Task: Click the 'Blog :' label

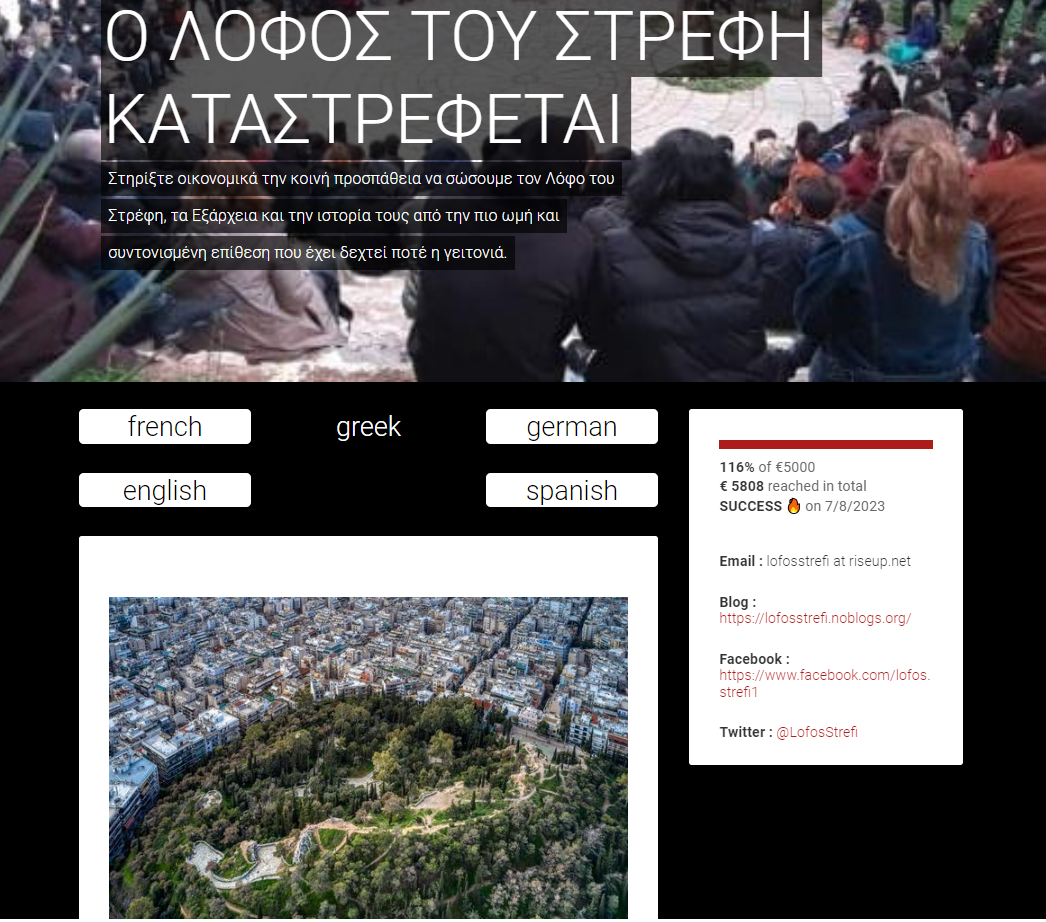Action: (738, 602)
